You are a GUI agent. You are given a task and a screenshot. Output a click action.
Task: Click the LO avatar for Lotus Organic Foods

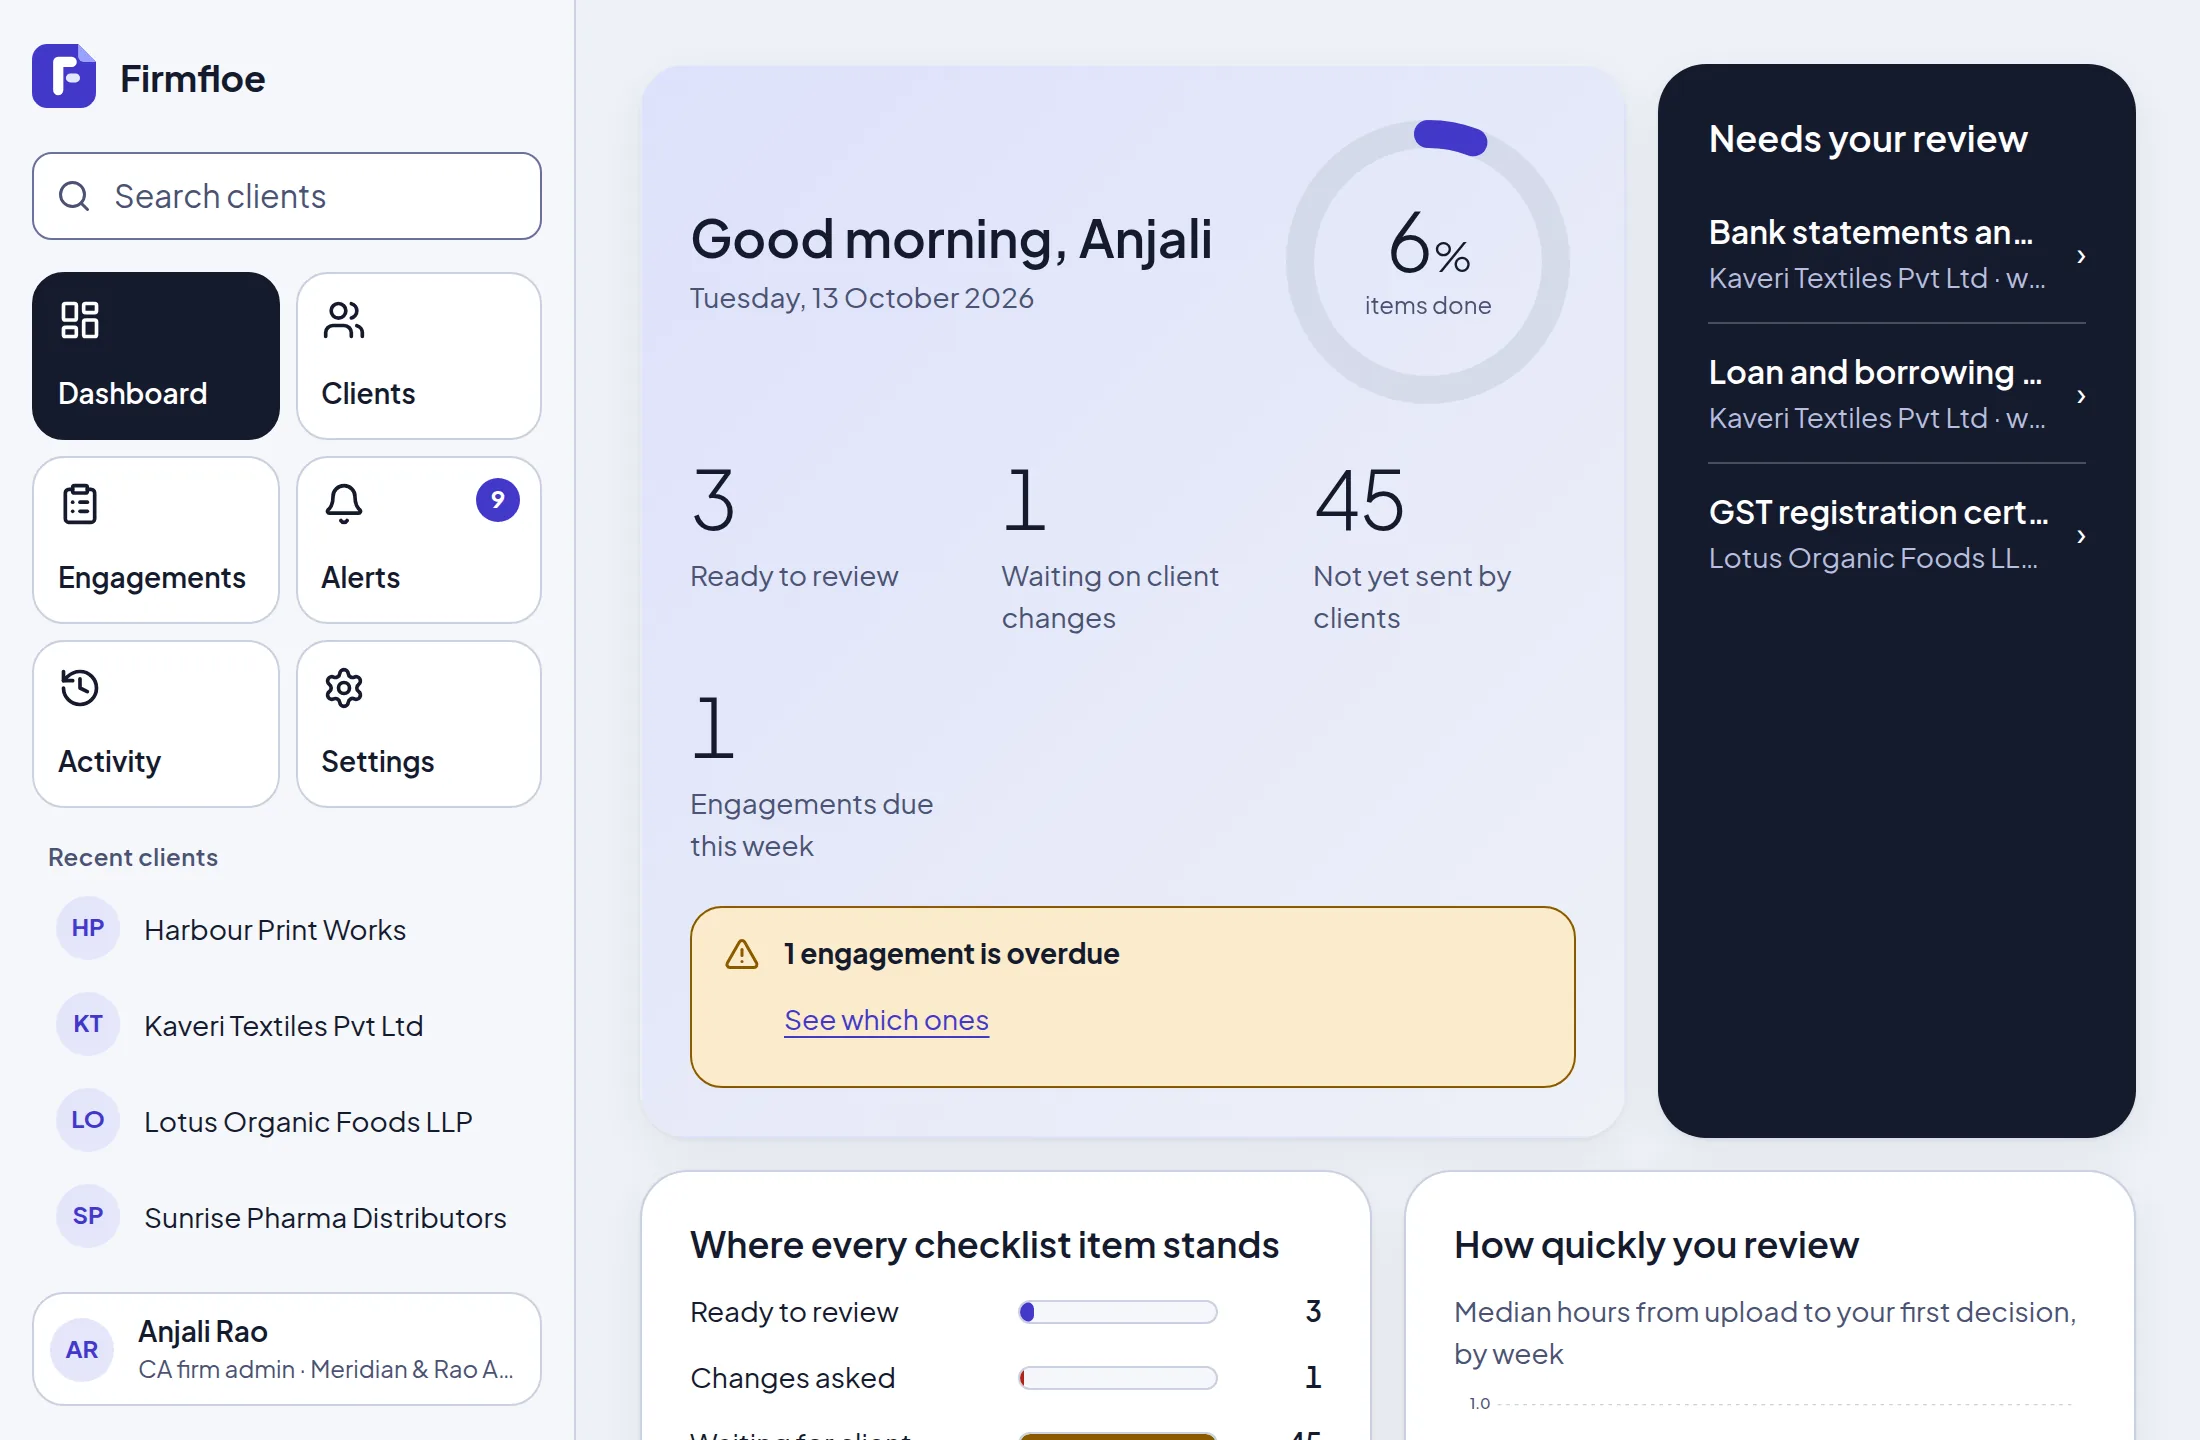(x=88, y=1120)
